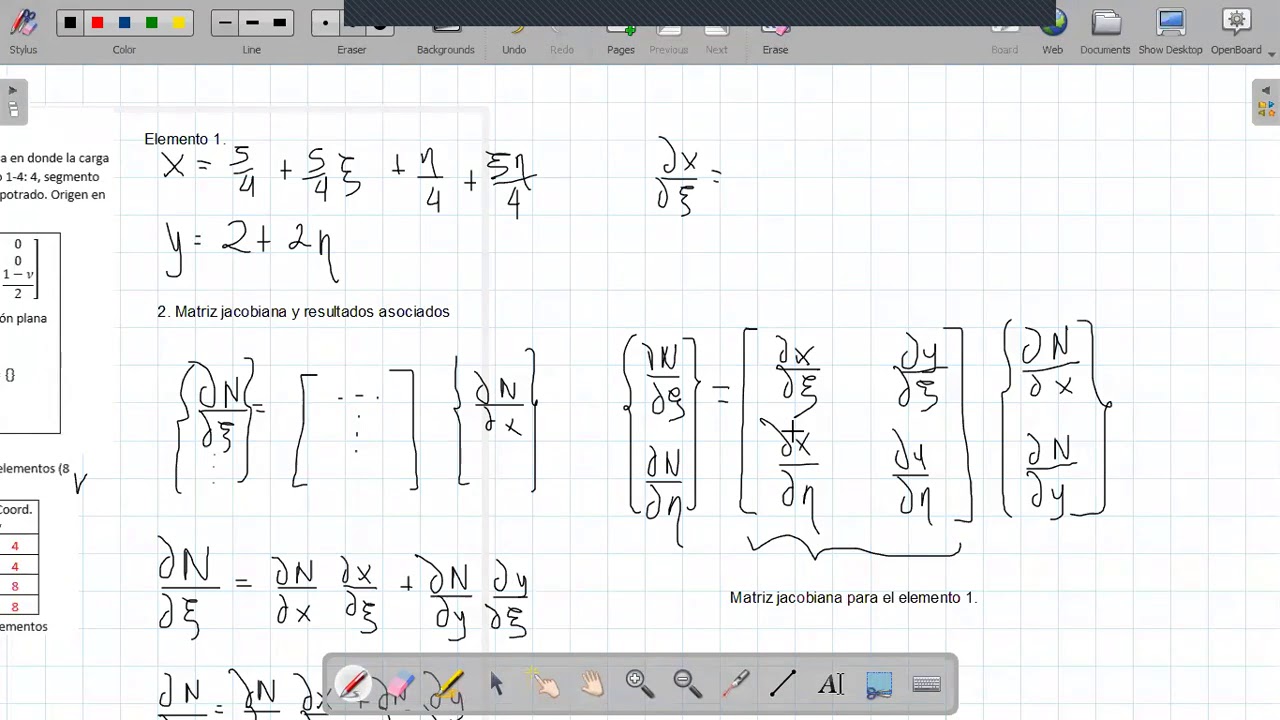The image size is (1280, 720).
Task: Click Show Desktop
Action: [1170, 28]
